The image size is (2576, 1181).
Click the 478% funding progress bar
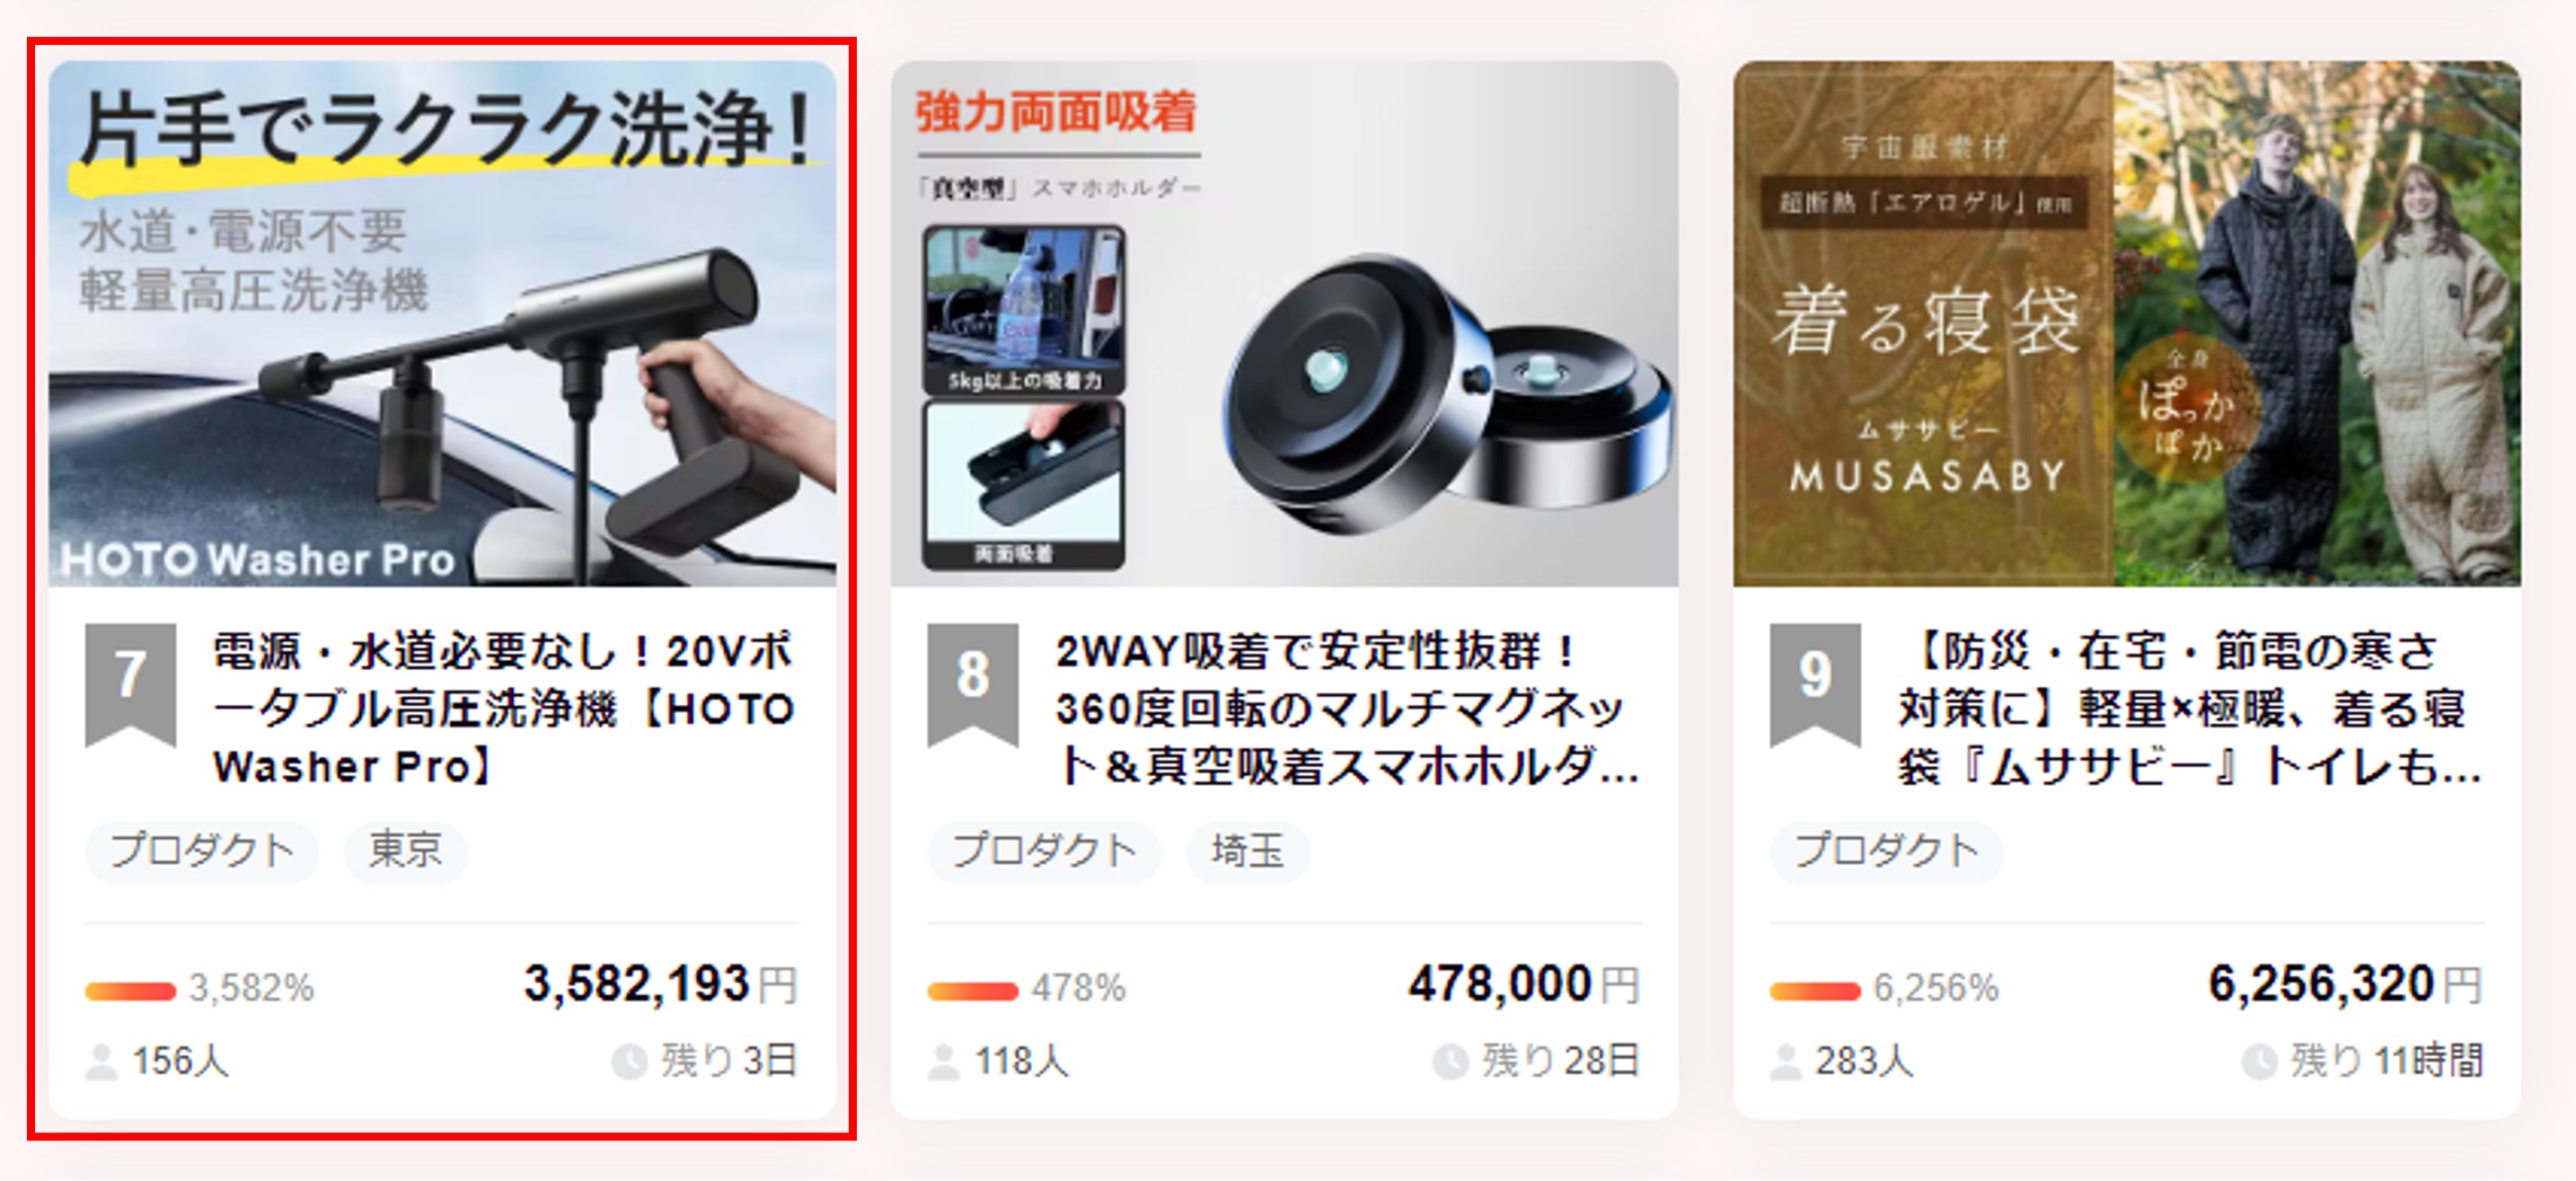pyautogui.click(x=972, y=991)
